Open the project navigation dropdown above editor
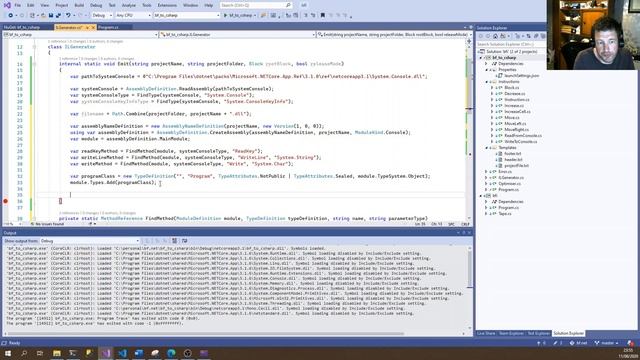640x360 pixels. pyautogui.click(x=80, y=35)
